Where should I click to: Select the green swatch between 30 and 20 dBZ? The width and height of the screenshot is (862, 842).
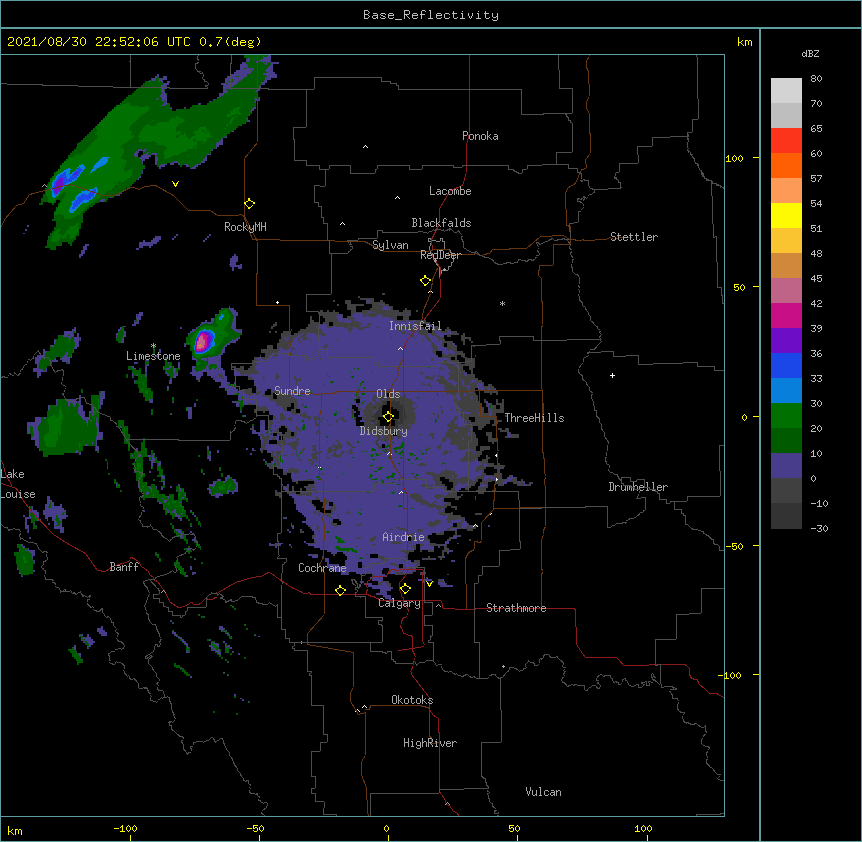tap(786, 416)
